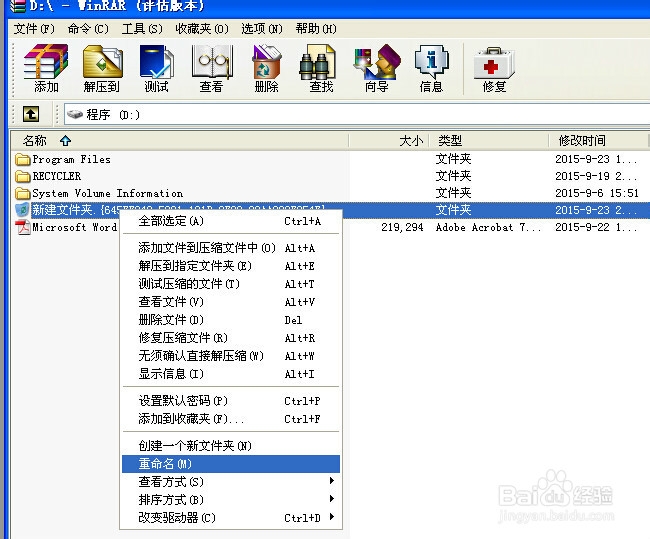Click the System Volume Information folder icon
This screenshot has height=539, width=650.
[x=23, y=194]
